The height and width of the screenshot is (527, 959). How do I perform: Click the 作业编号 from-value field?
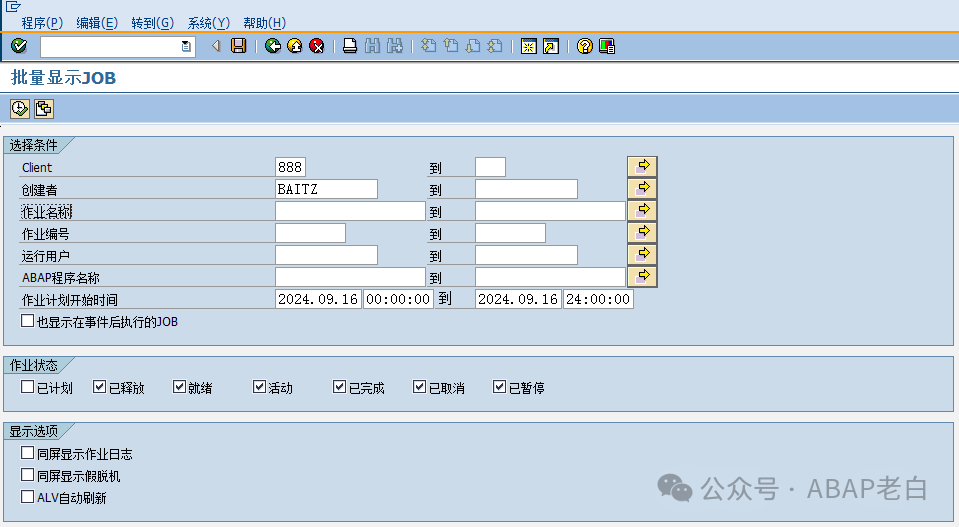click(311, 233)
